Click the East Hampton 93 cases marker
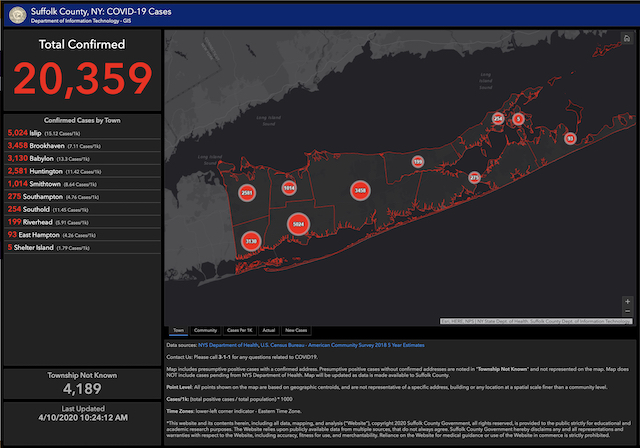 [570, 138]
